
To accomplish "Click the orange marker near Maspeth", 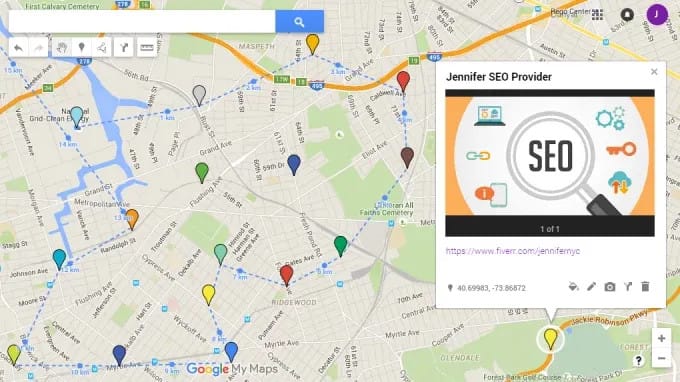I will click(x=313, y=44).
